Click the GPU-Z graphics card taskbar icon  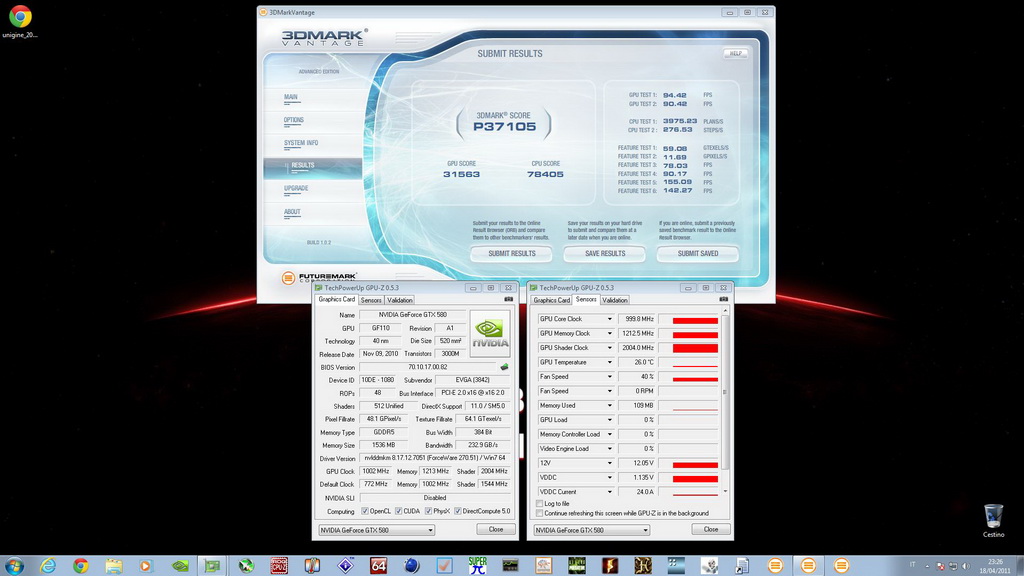(213, 566)
